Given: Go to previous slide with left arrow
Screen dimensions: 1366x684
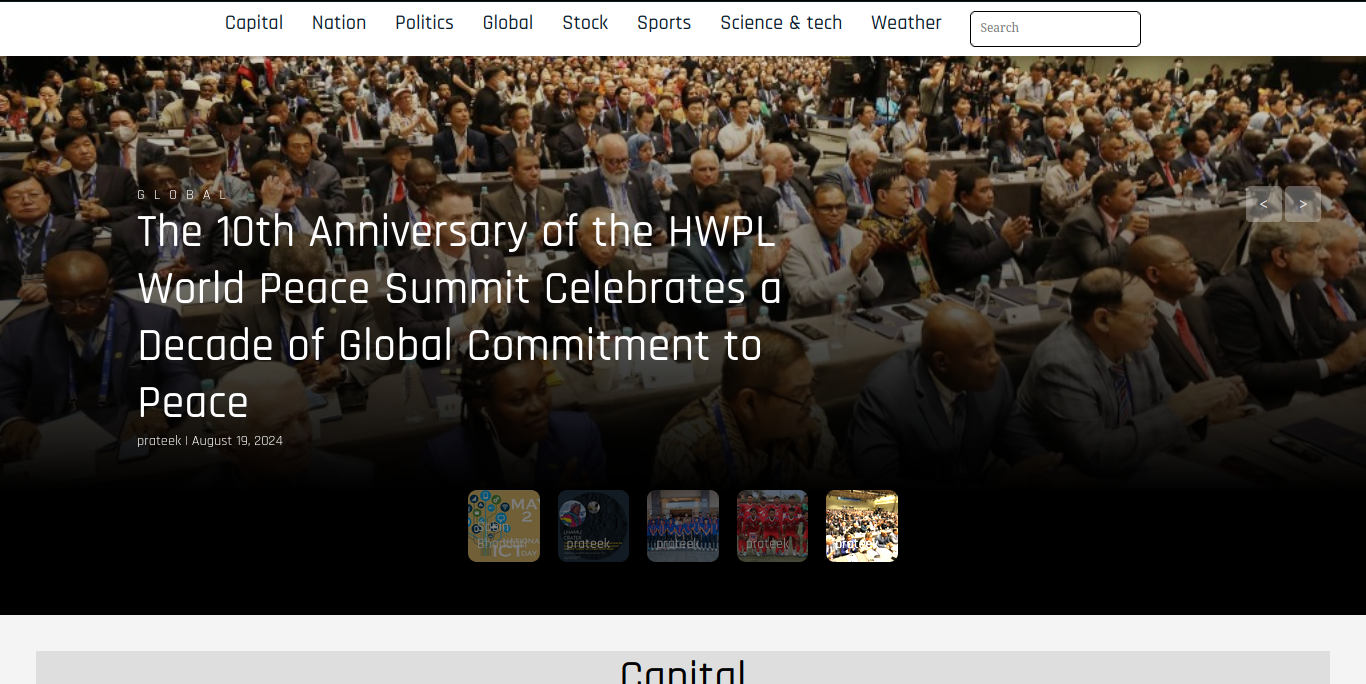Looking at the screenshot, I should pyautogui.click(x=1264, y=204).
